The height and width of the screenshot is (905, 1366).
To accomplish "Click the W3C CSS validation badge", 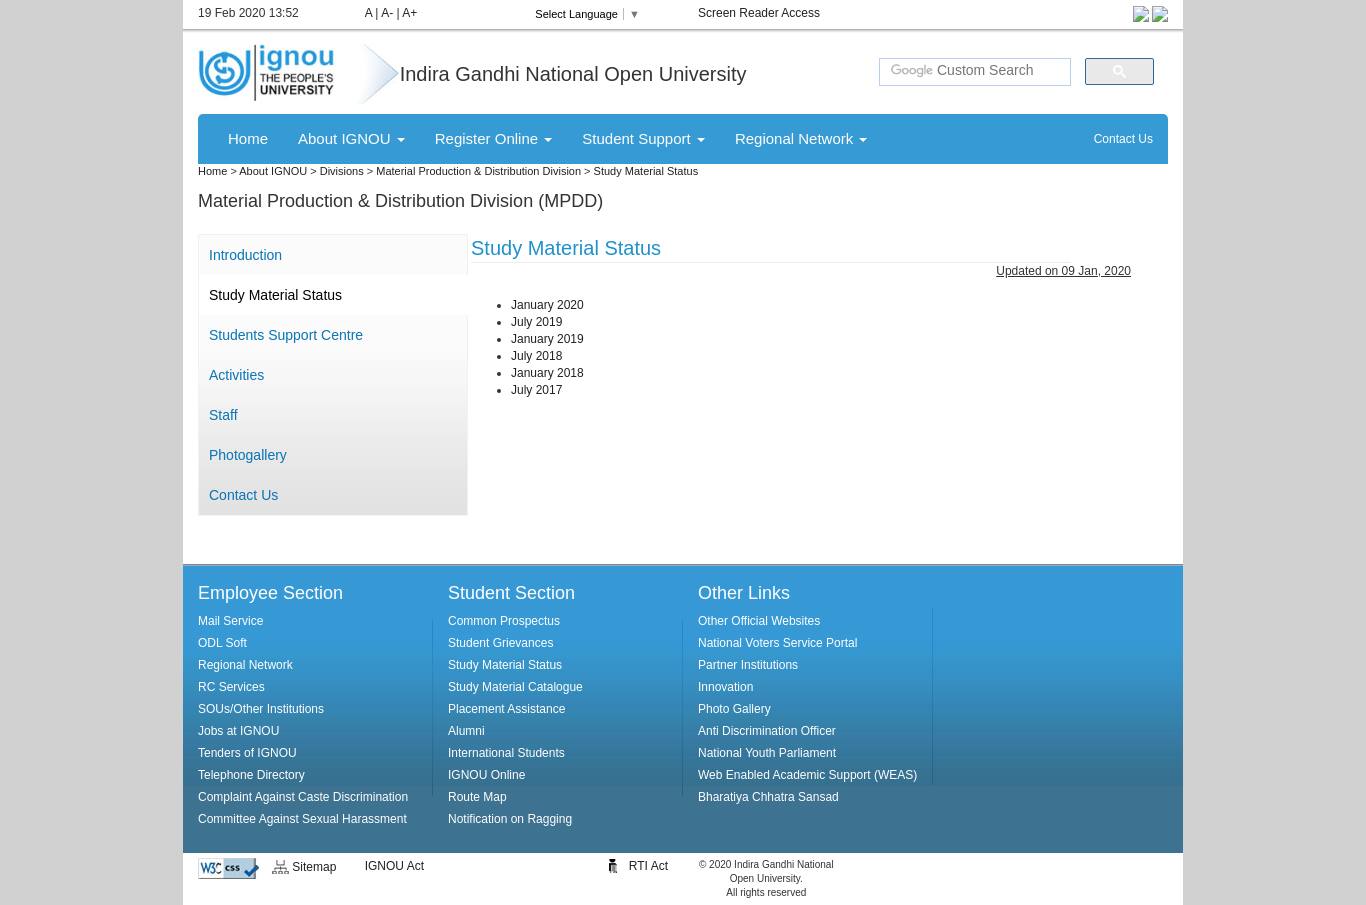I will tap(228, 868).
